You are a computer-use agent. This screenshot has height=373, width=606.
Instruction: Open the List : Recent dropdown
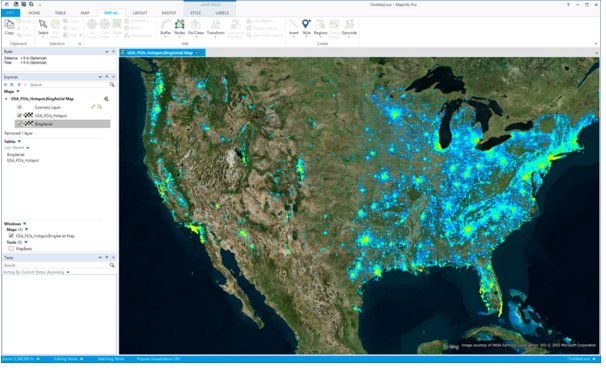[x=28, y=148]
